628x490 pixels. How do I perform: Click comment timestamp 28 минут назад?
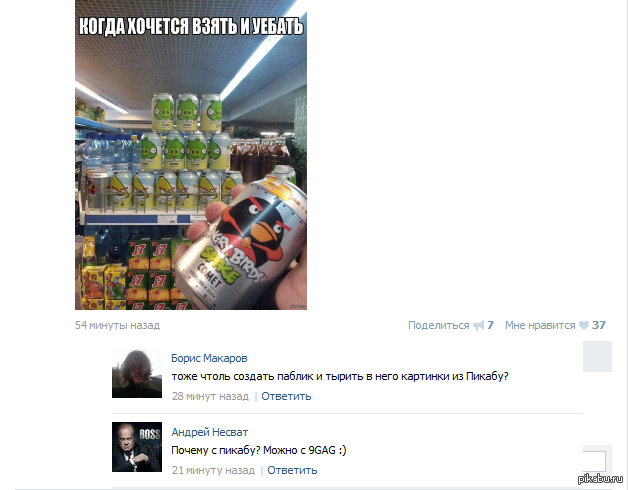[210, 396]
